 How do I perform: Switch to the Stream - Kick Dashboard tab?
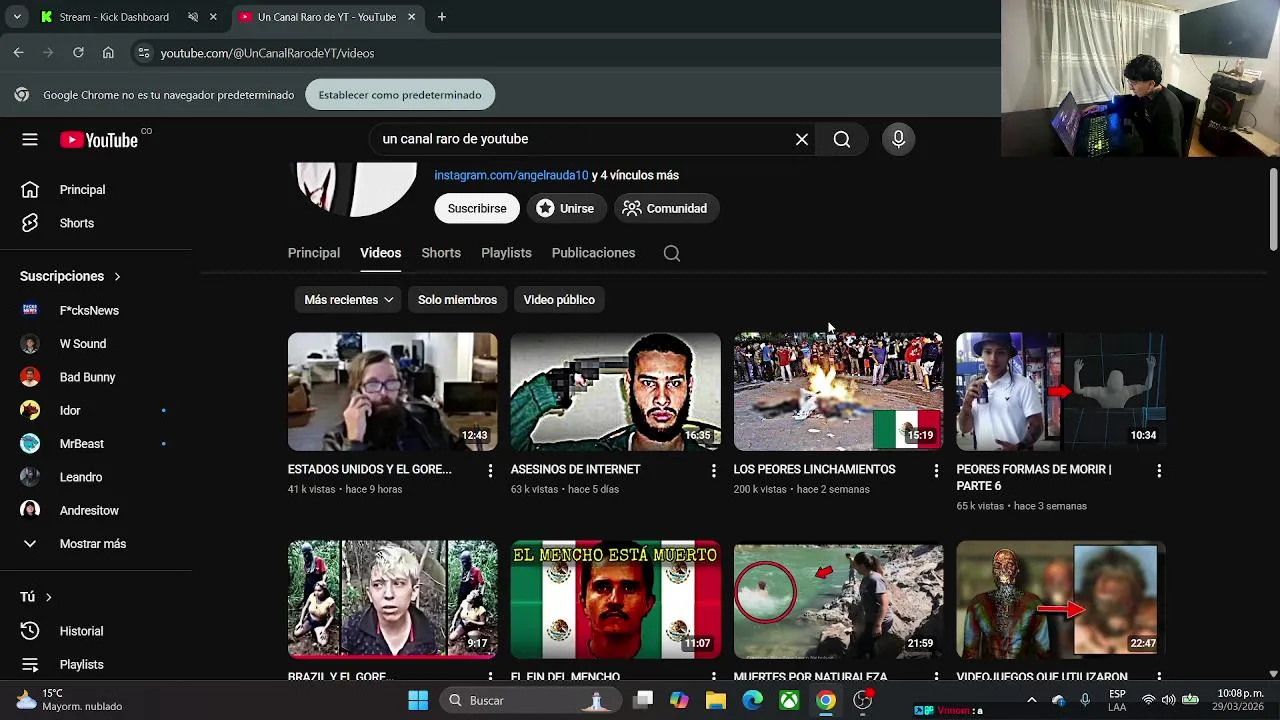pos(114,17)
